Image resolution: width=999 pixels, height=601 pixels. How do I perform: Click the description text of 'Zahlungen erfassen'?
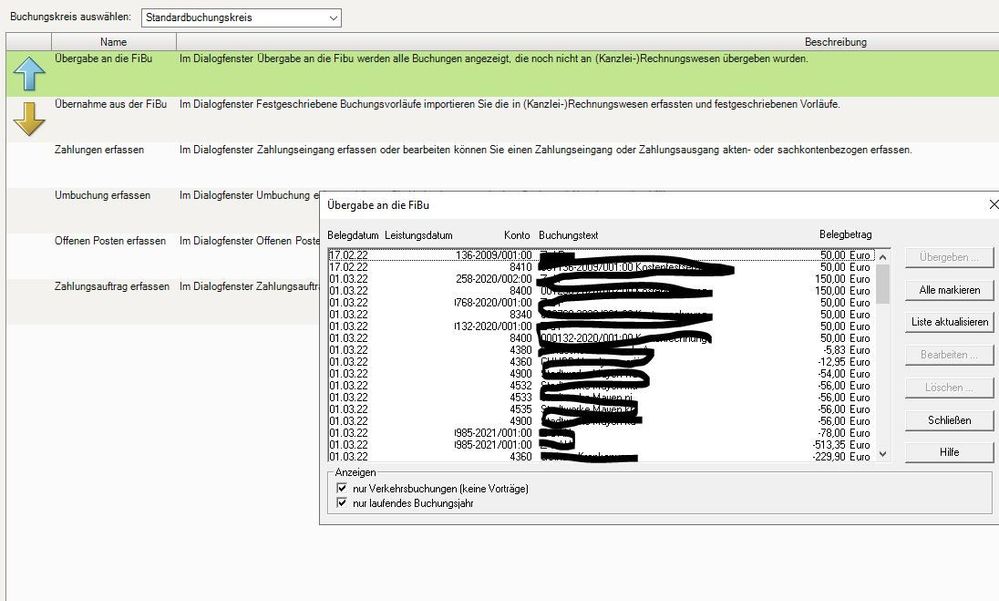(x=545, y=150)
